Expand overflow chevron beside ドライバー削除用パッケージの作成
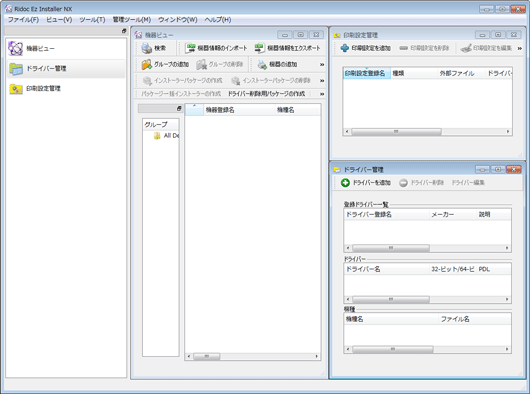 tap(322, 94)
